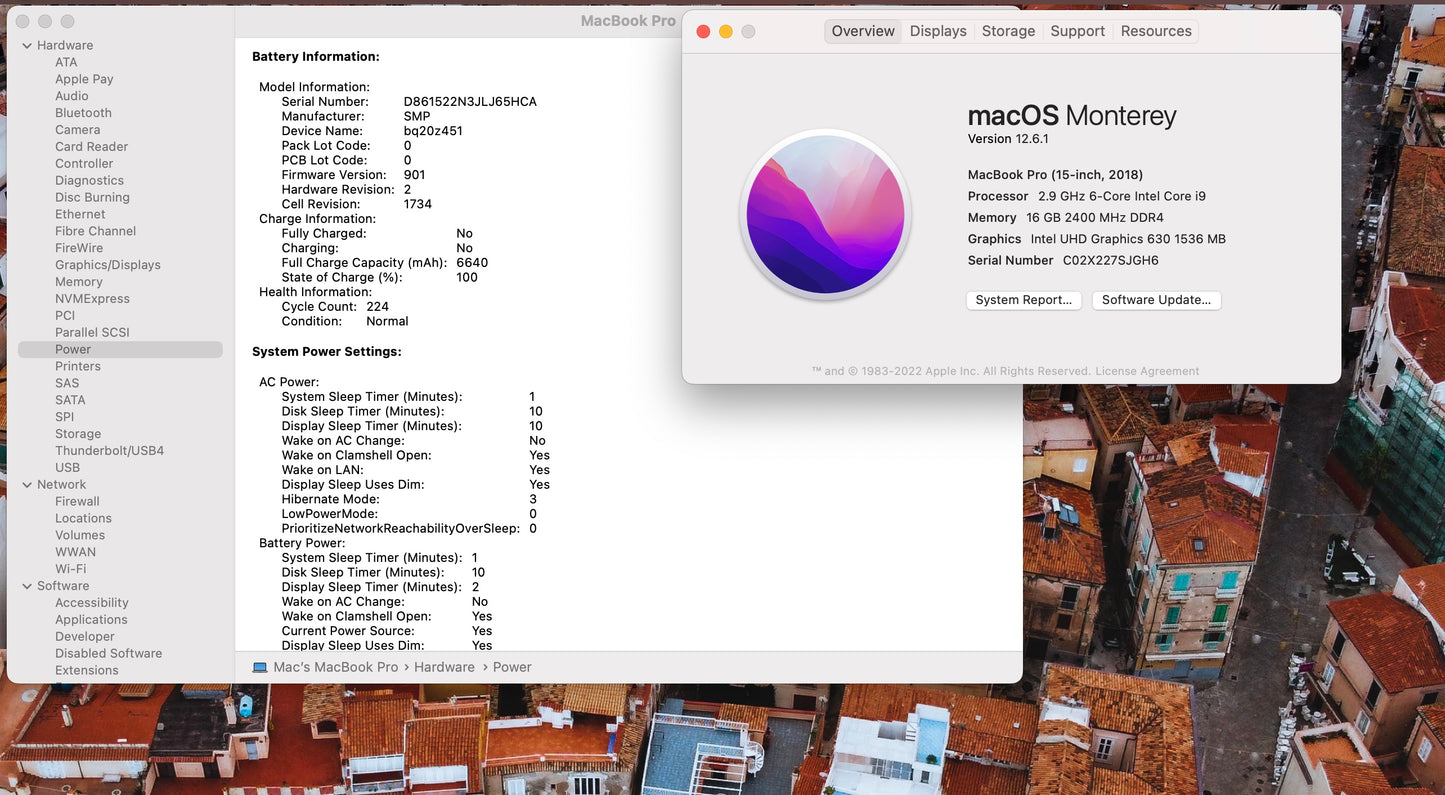This screenshot has width=1445, height=795.
Task: Click the MacBook icon in the breadcrumb bar
Action: click(261, 666)
